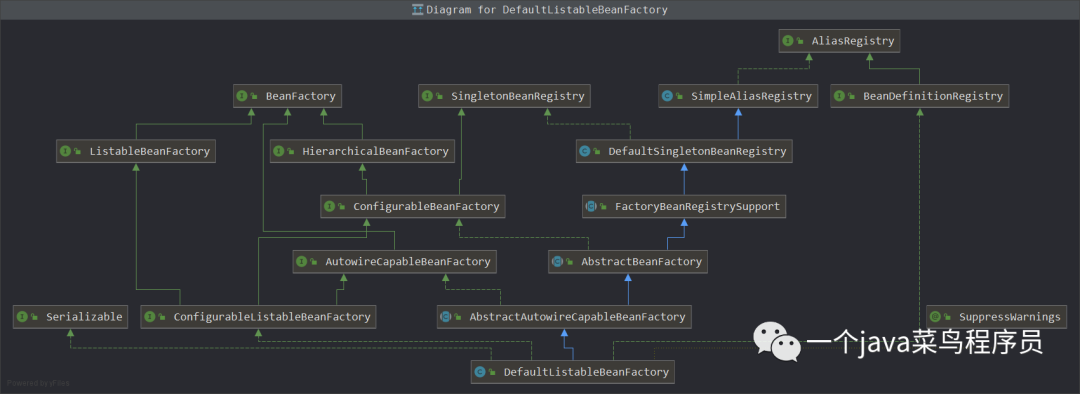Click the interface icon on BeanFactory
This screenshot has width=1080, height=394.
242,96
